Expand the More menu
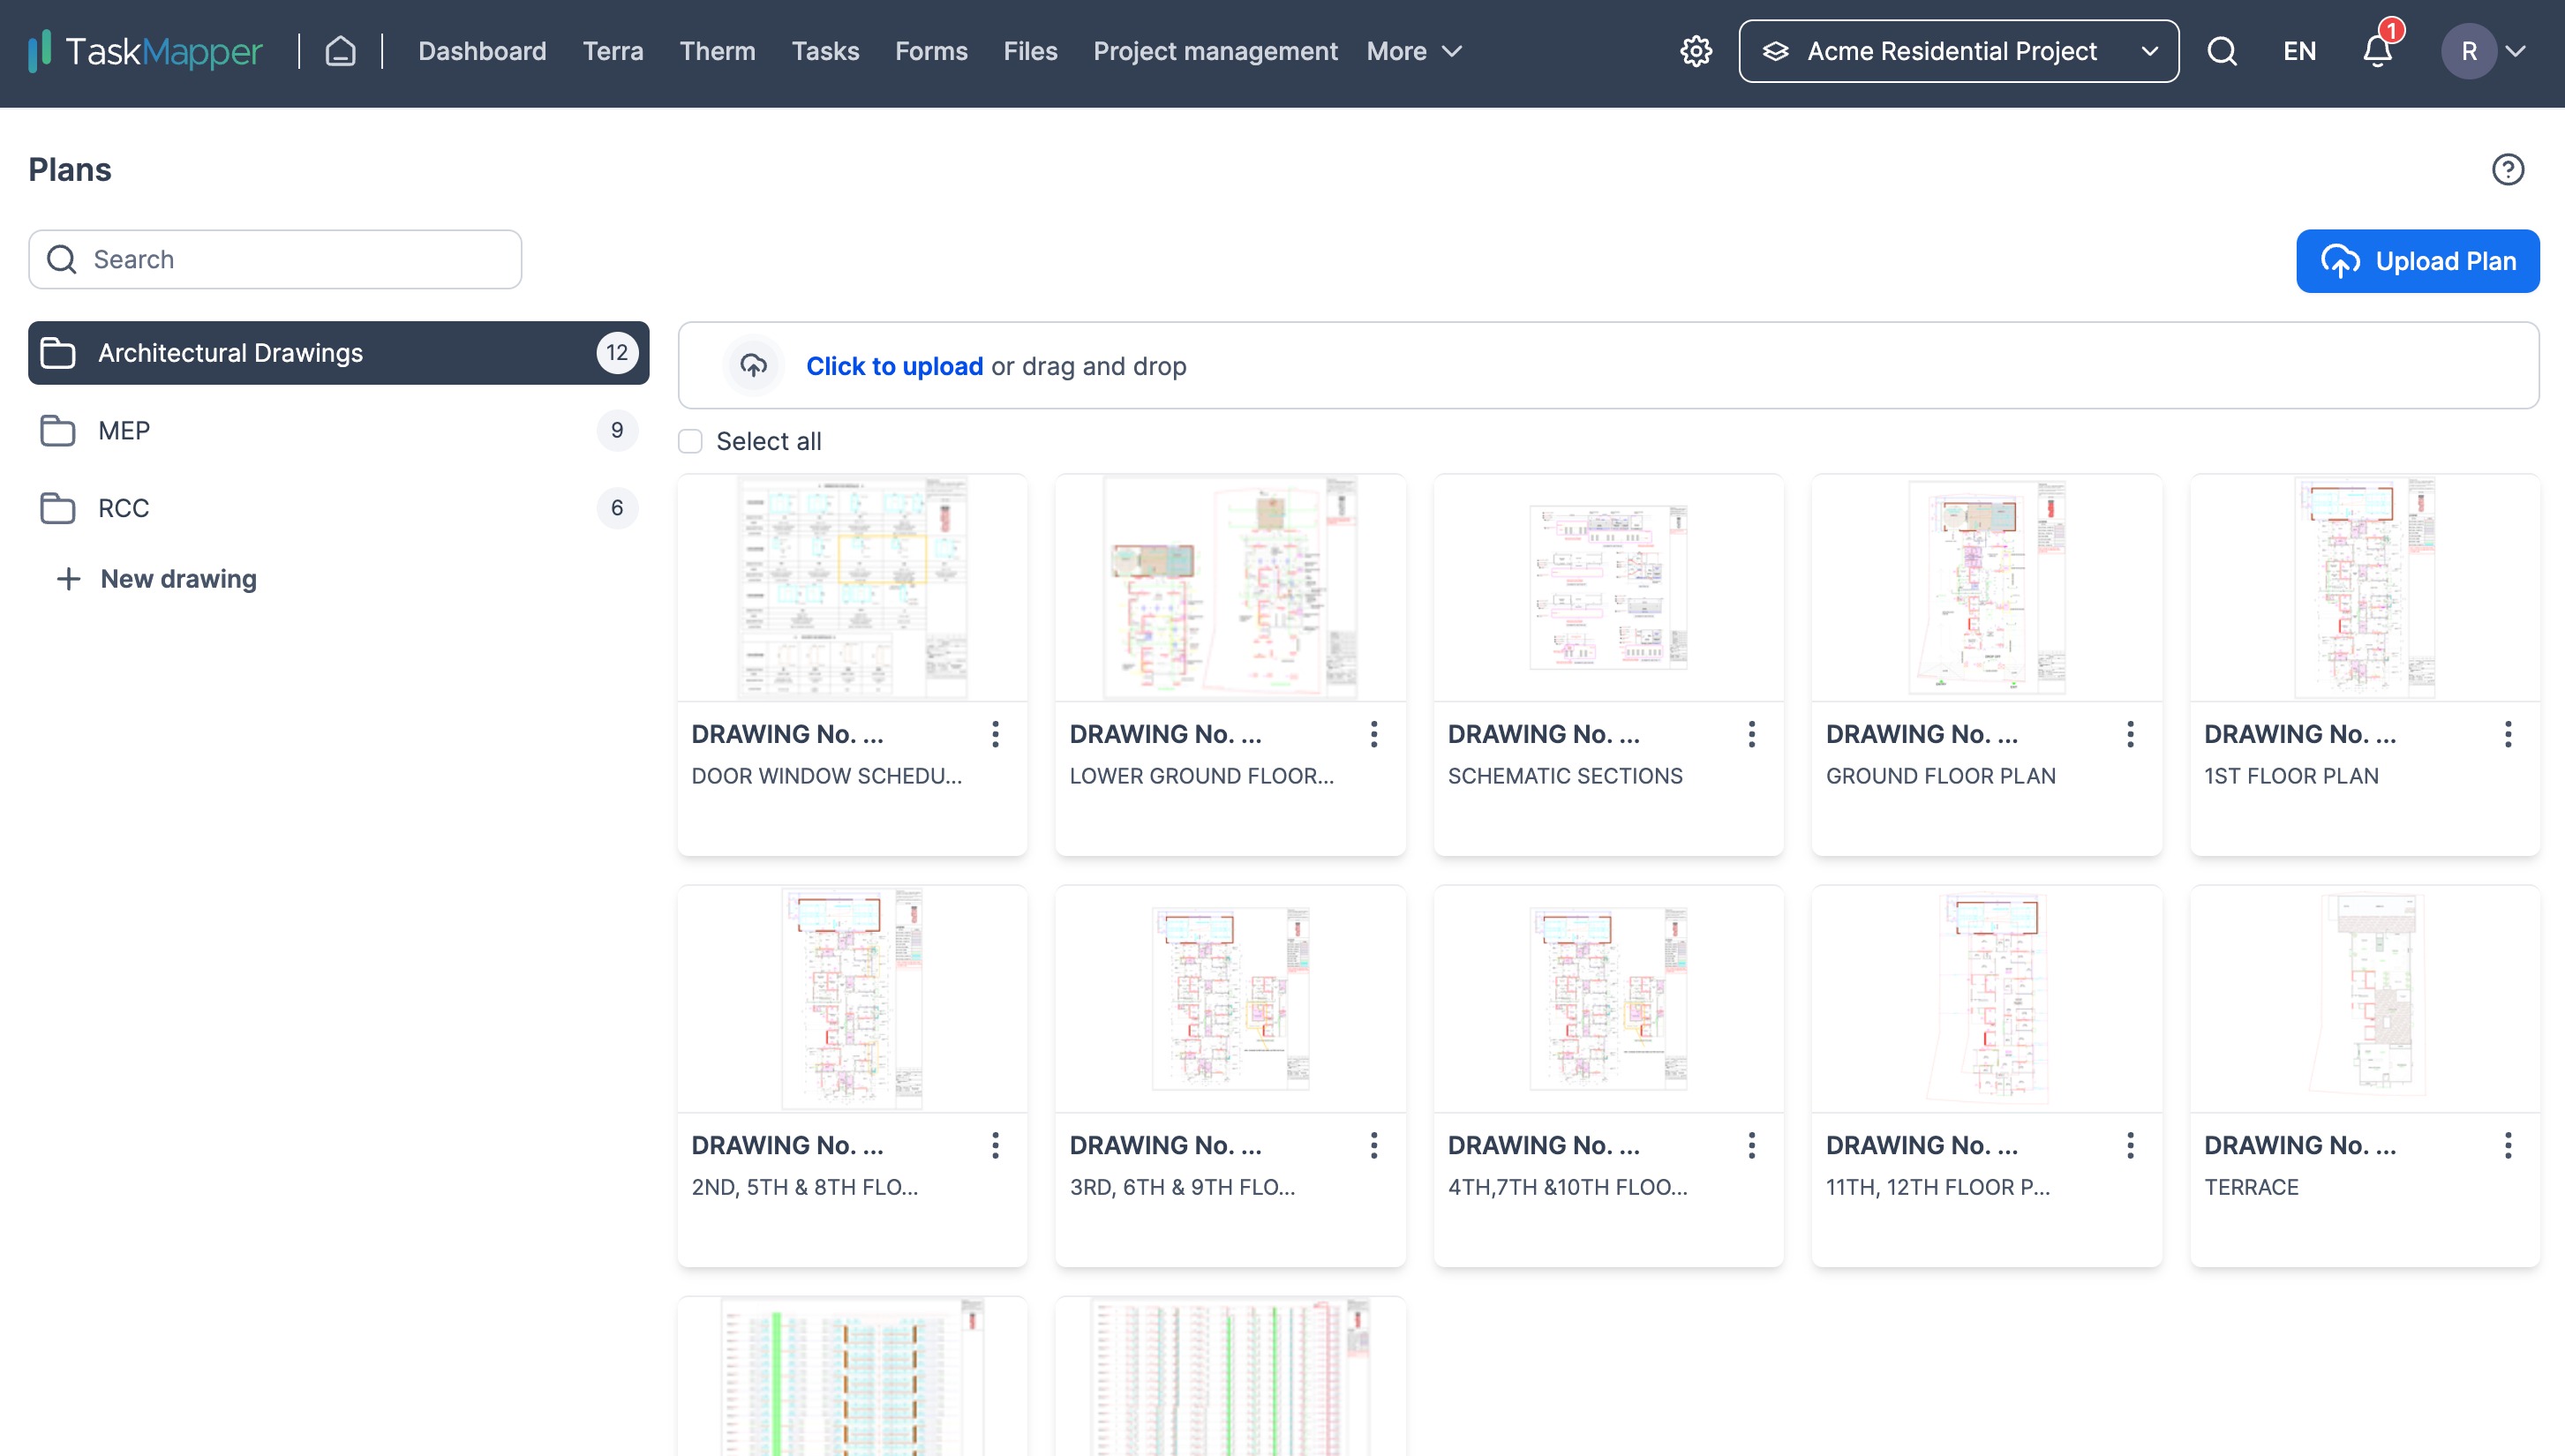Image resolution: width=2565 pixels, height=1456 pixels. coord(1414,51)
